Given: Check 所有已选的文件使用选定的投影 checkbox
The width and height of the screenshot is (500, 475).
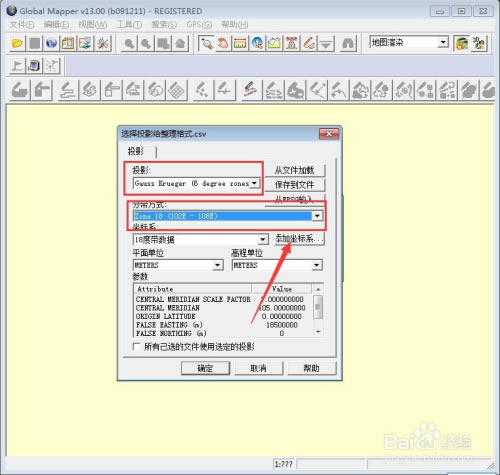Looking at the screenshot, I should (x=136, y=347).
